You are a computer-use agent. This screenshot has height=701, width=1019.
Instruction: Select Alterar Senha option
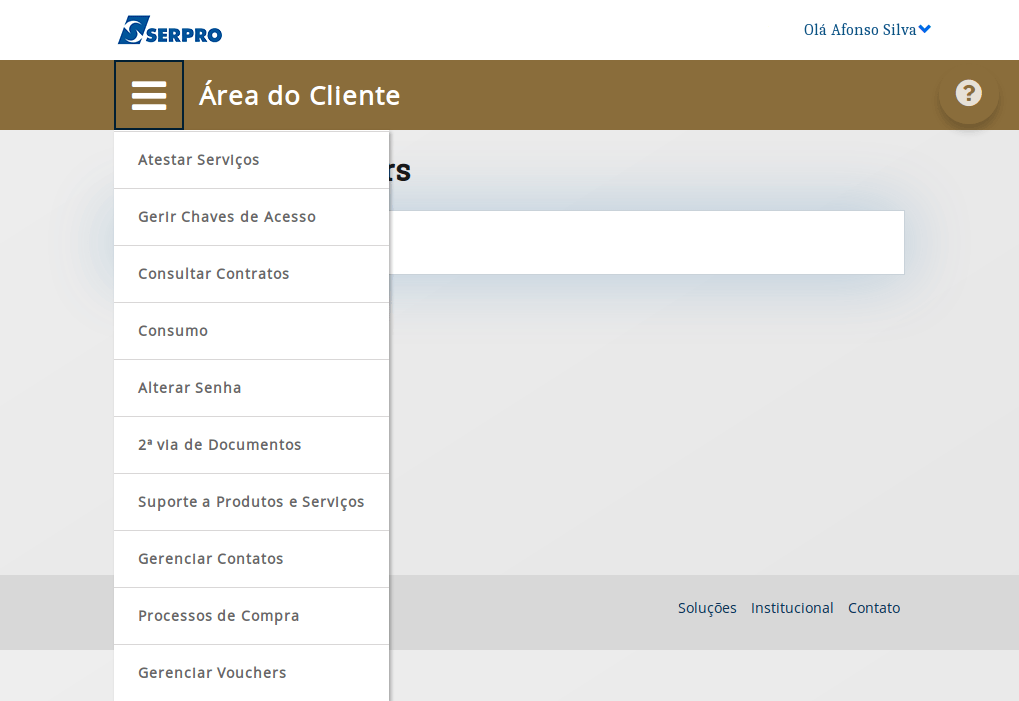189,388
